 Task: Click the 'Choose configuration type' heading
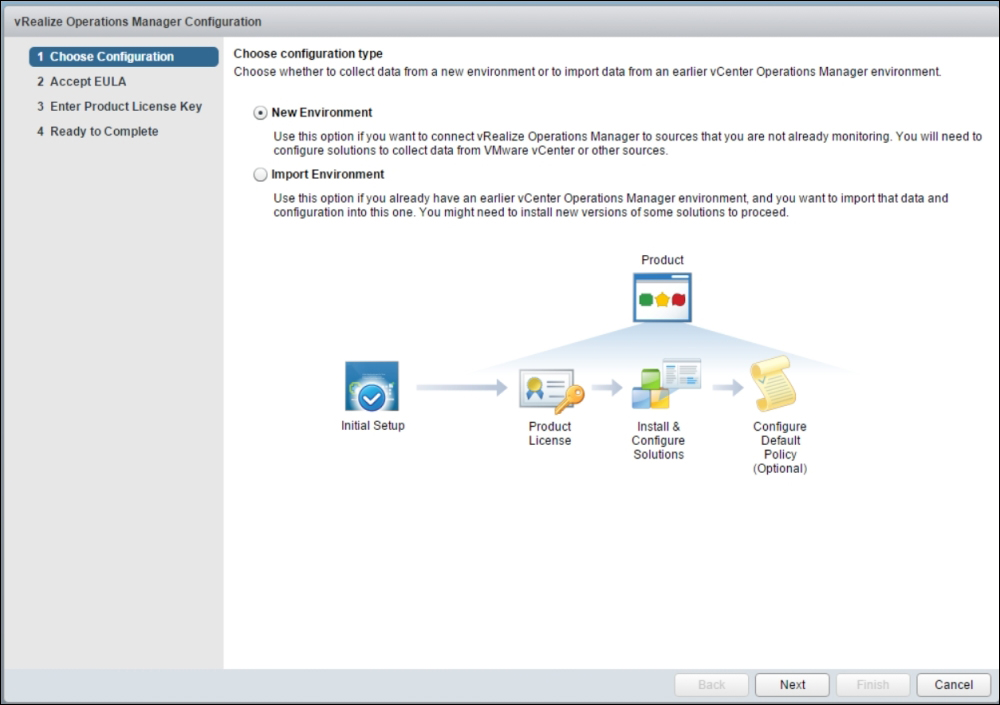[308, 54]
